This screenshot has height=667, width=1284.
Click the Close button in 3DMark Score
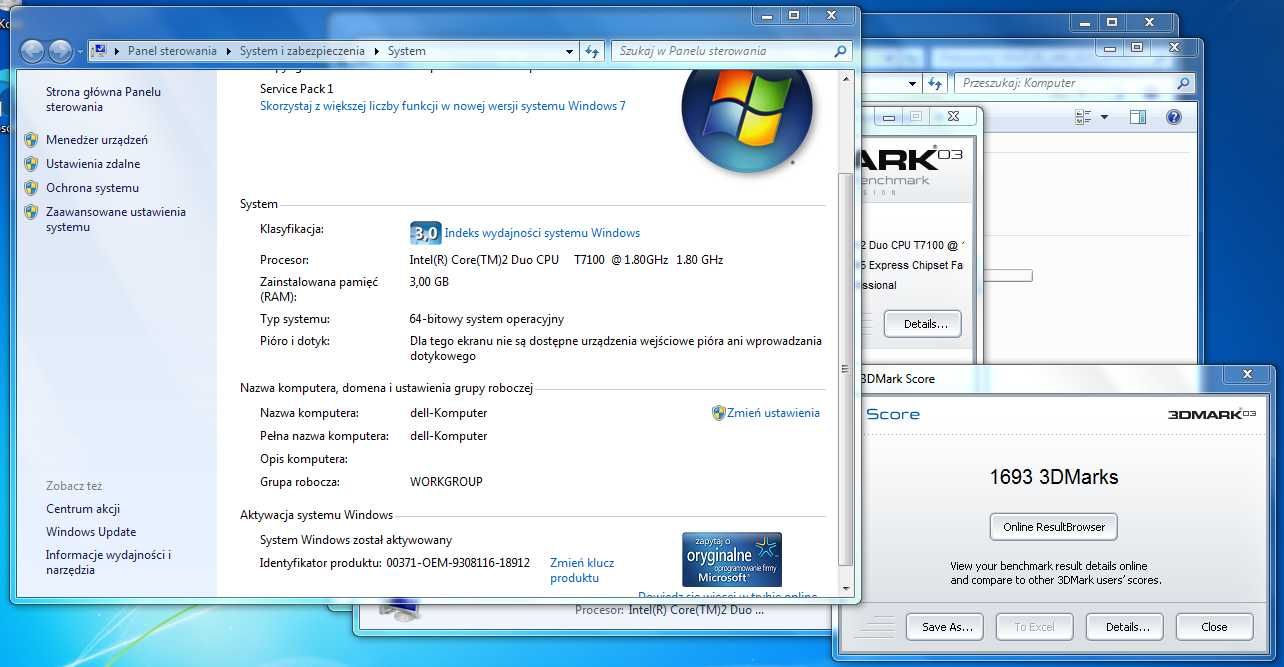(x=1214, y=627)
